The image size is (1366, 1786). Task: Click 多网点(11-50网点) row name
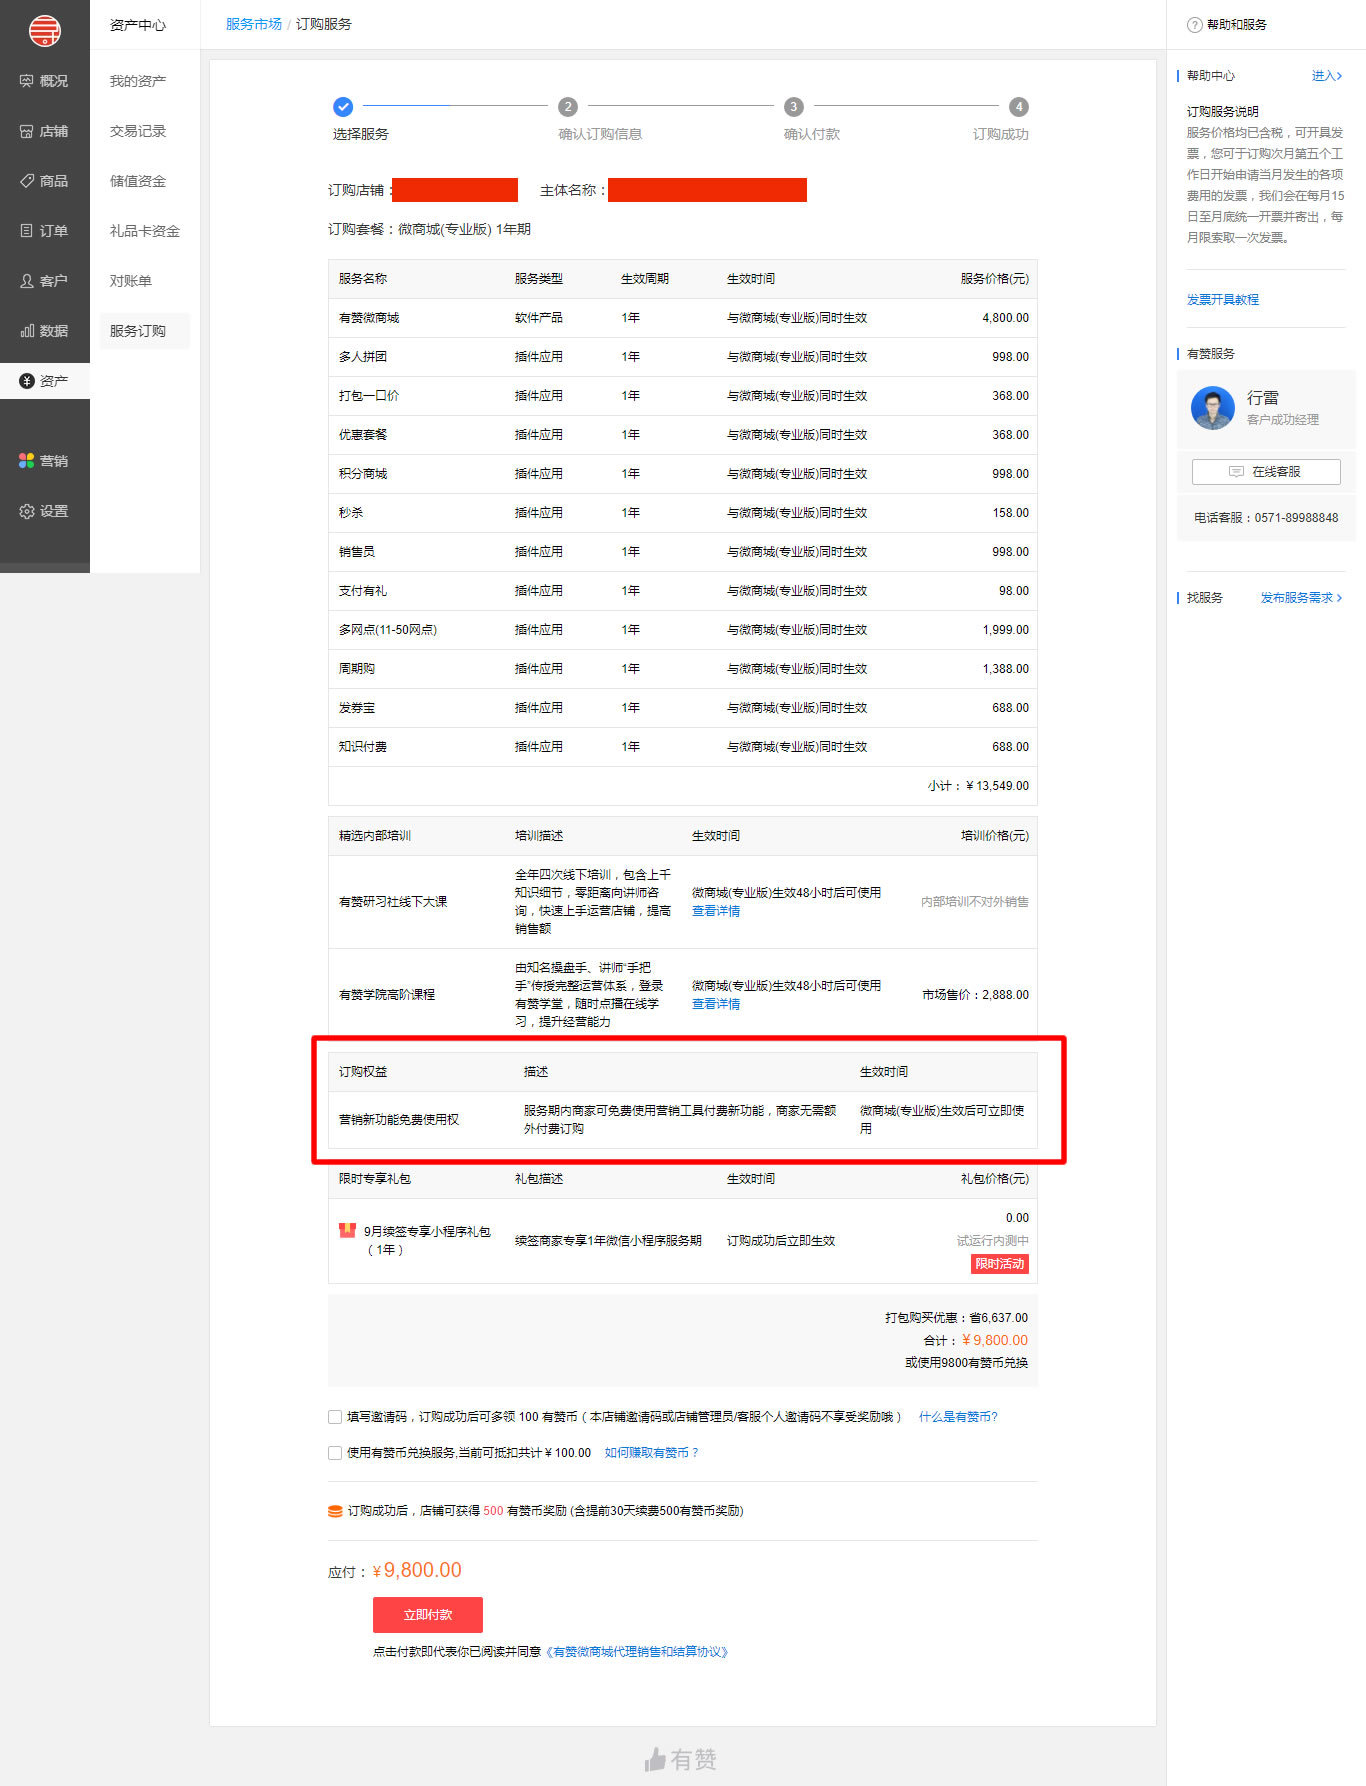point(388,630)
